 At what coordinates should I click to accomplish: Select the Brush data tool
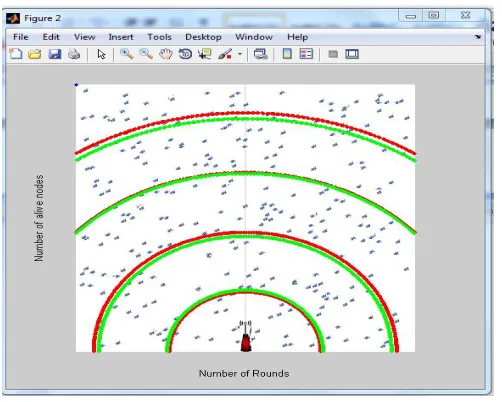coord(225,54)
